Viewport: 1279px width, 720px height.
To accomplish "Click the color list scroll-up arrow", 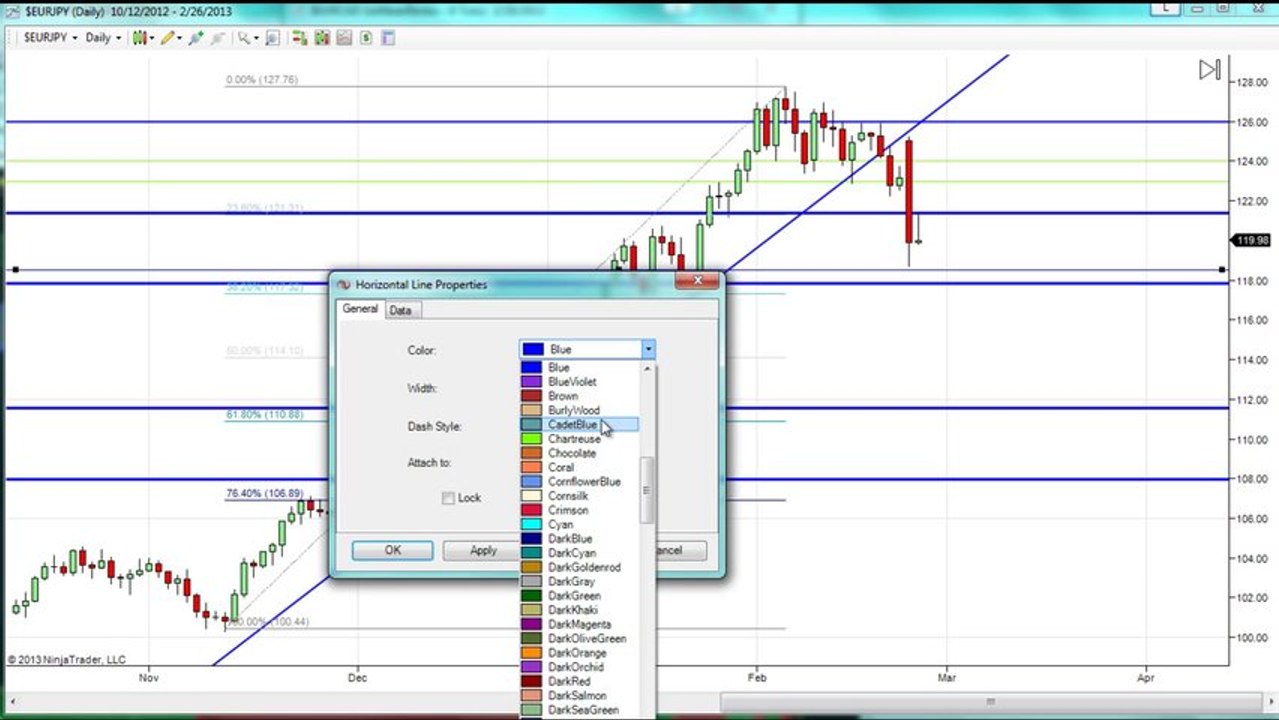I will (x=647, y=368).
